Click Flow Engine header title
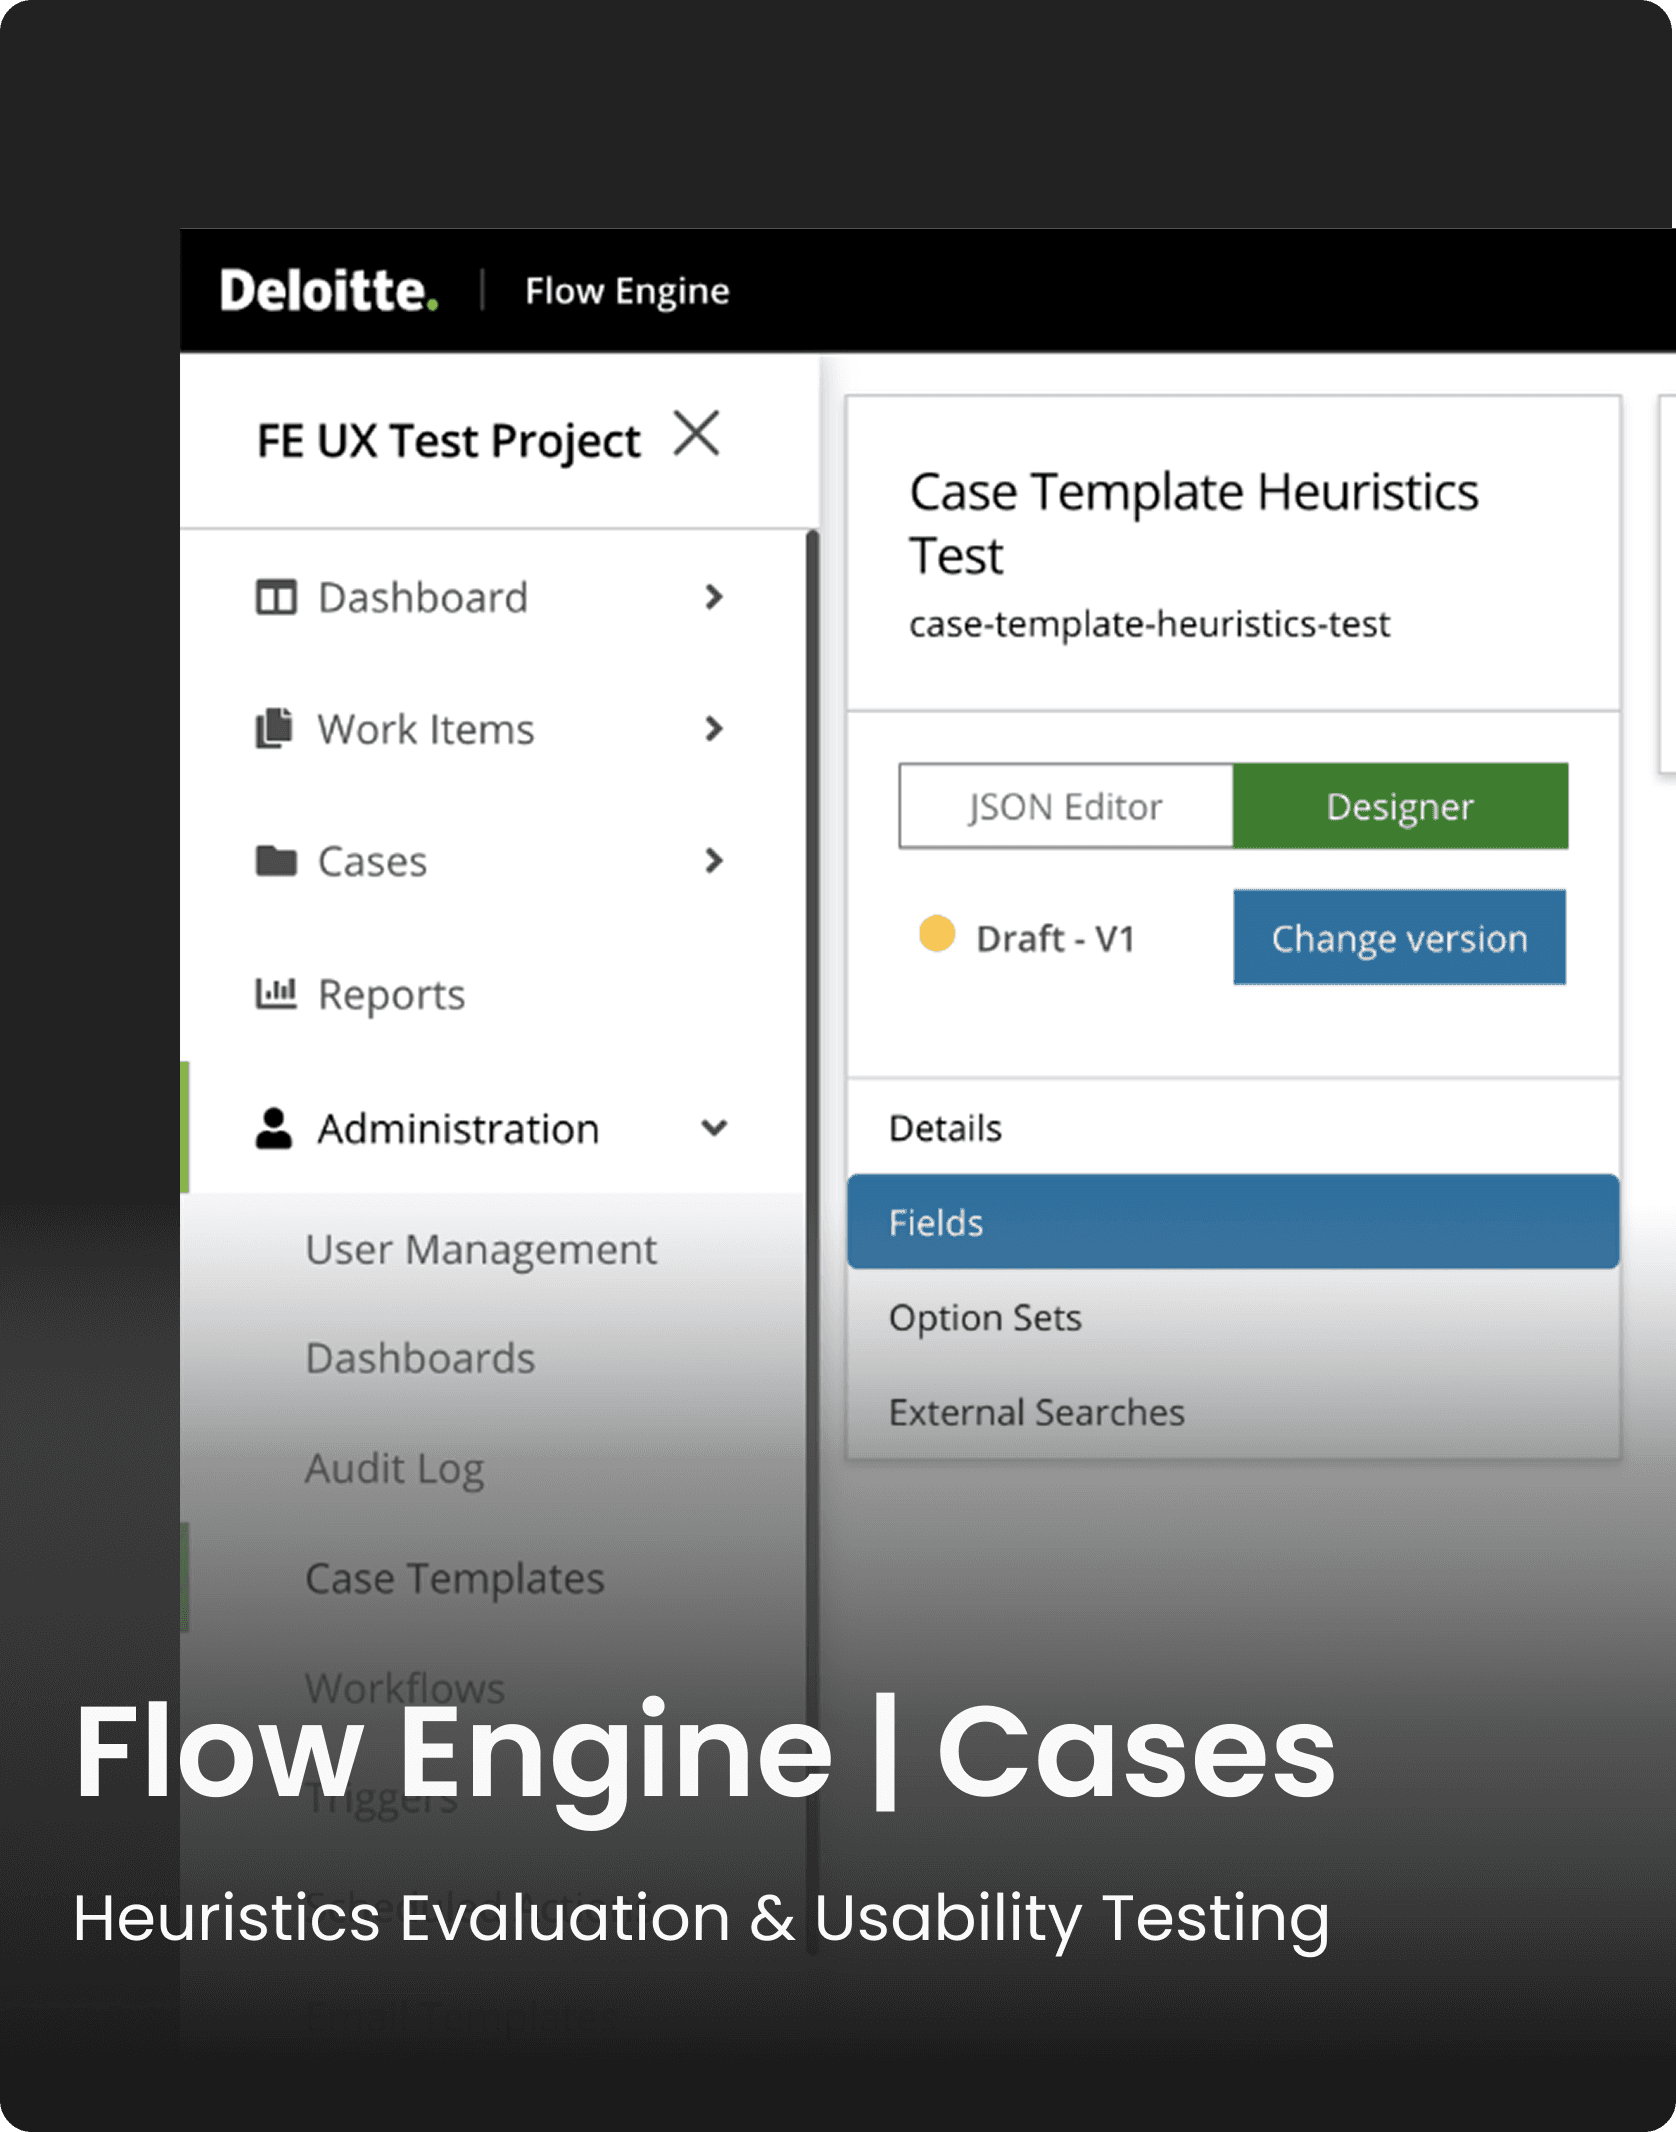 [x=627, y=292]
